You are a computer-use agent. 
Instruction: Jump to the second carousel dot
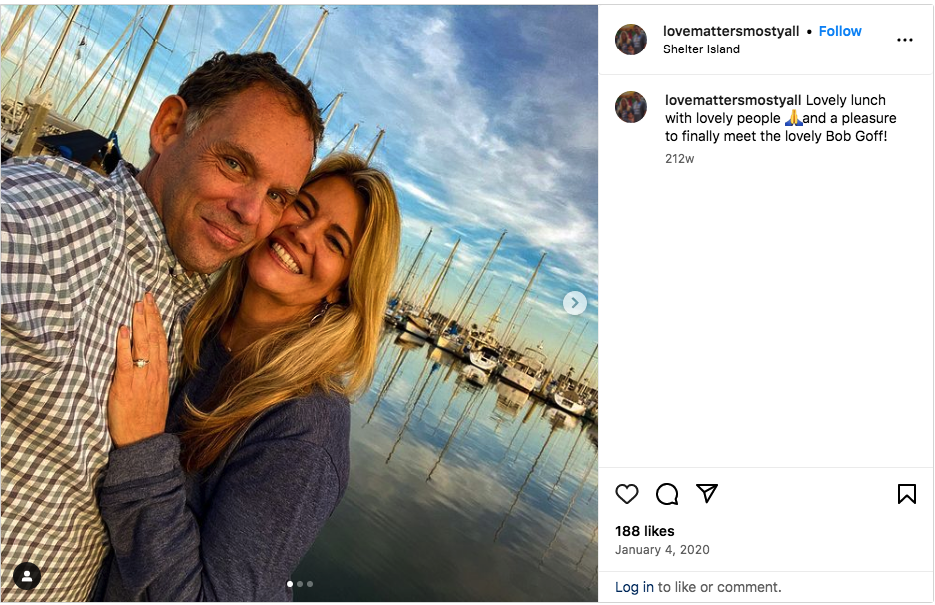coord(300,584)
